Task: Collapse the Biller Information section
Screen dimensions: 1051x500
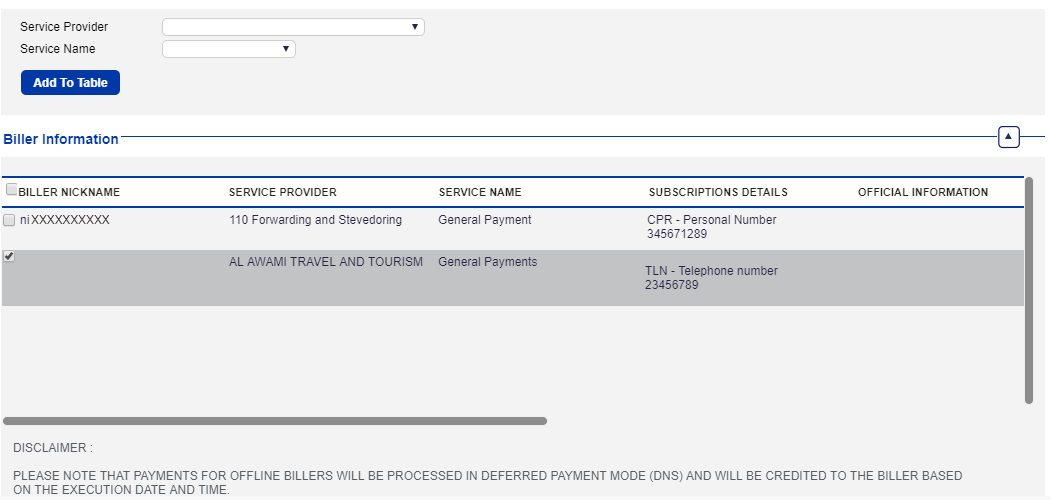Action: pyautogui.click(x=1008, y=137)
